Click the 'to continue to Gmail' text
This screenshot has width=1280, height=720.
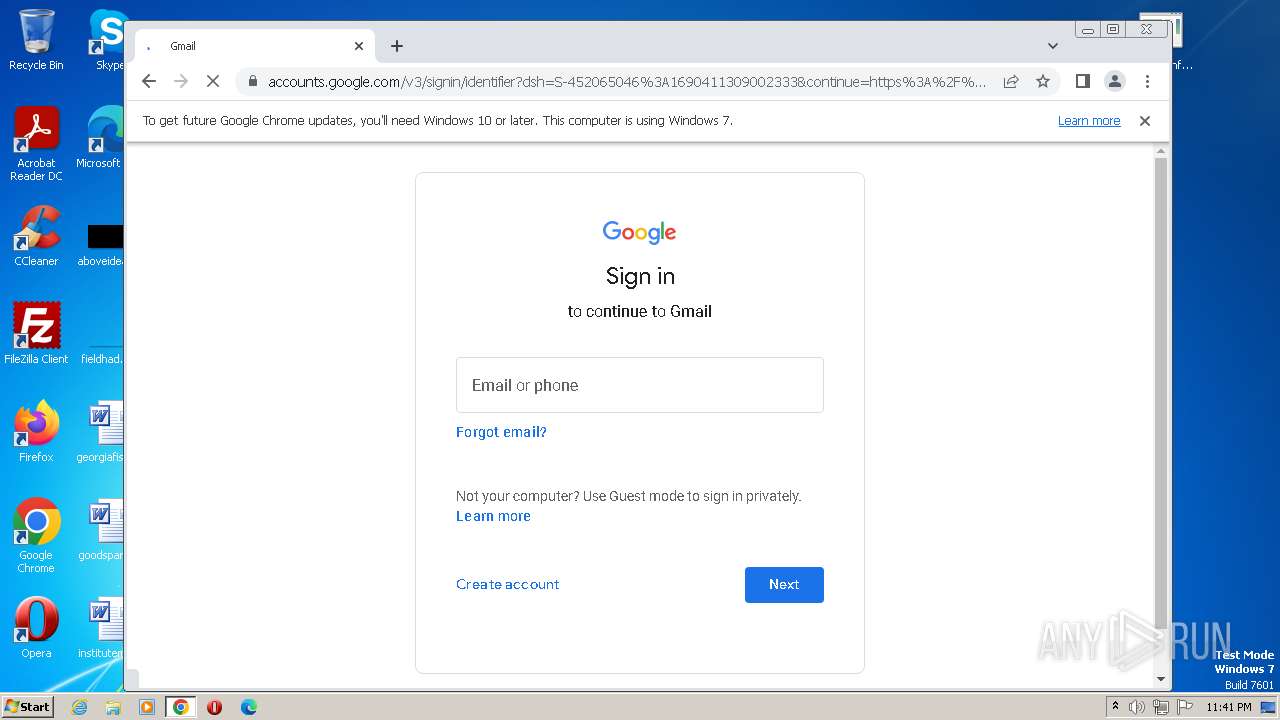pyautogui.click(x=640, y=311)
